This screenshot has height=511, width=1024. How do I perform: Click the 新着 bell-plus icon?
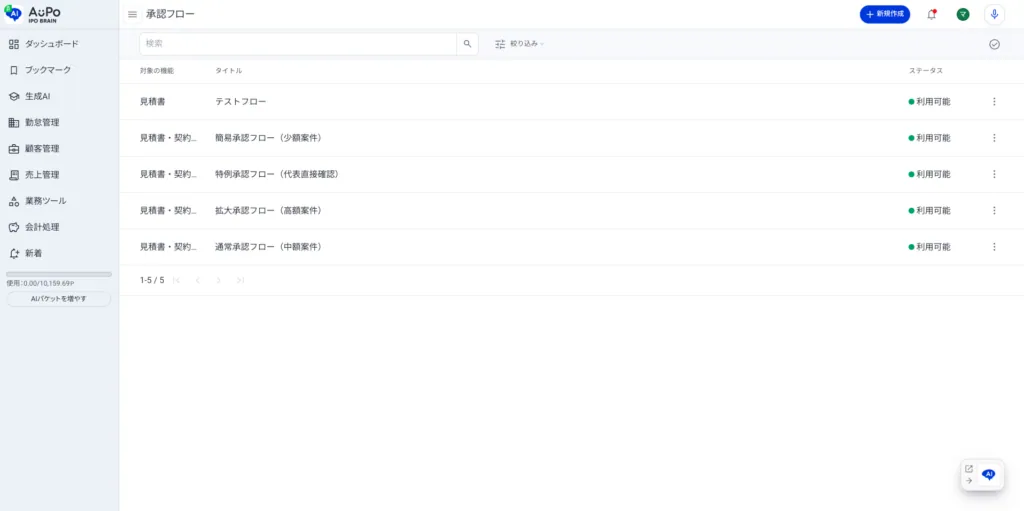coord(14,254)
